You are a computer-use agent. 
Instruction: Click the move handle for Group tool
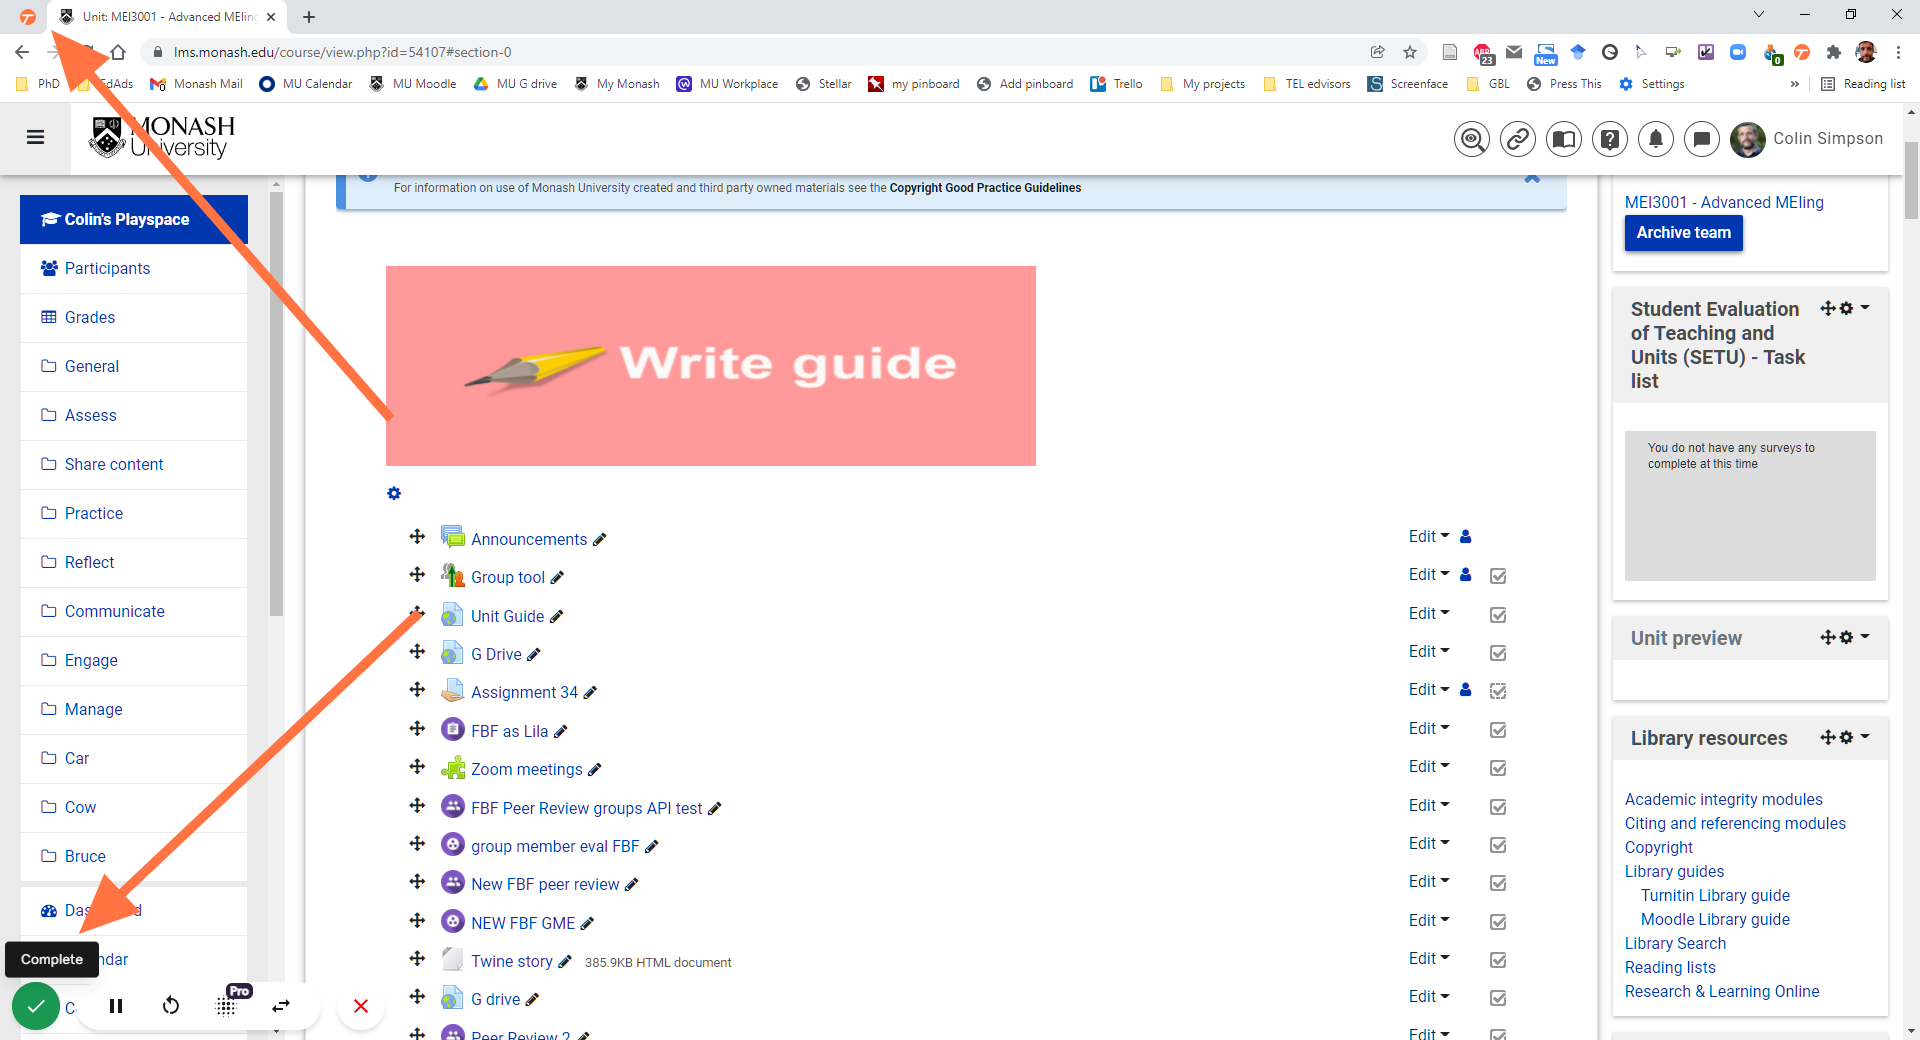[x=417, y=575]
